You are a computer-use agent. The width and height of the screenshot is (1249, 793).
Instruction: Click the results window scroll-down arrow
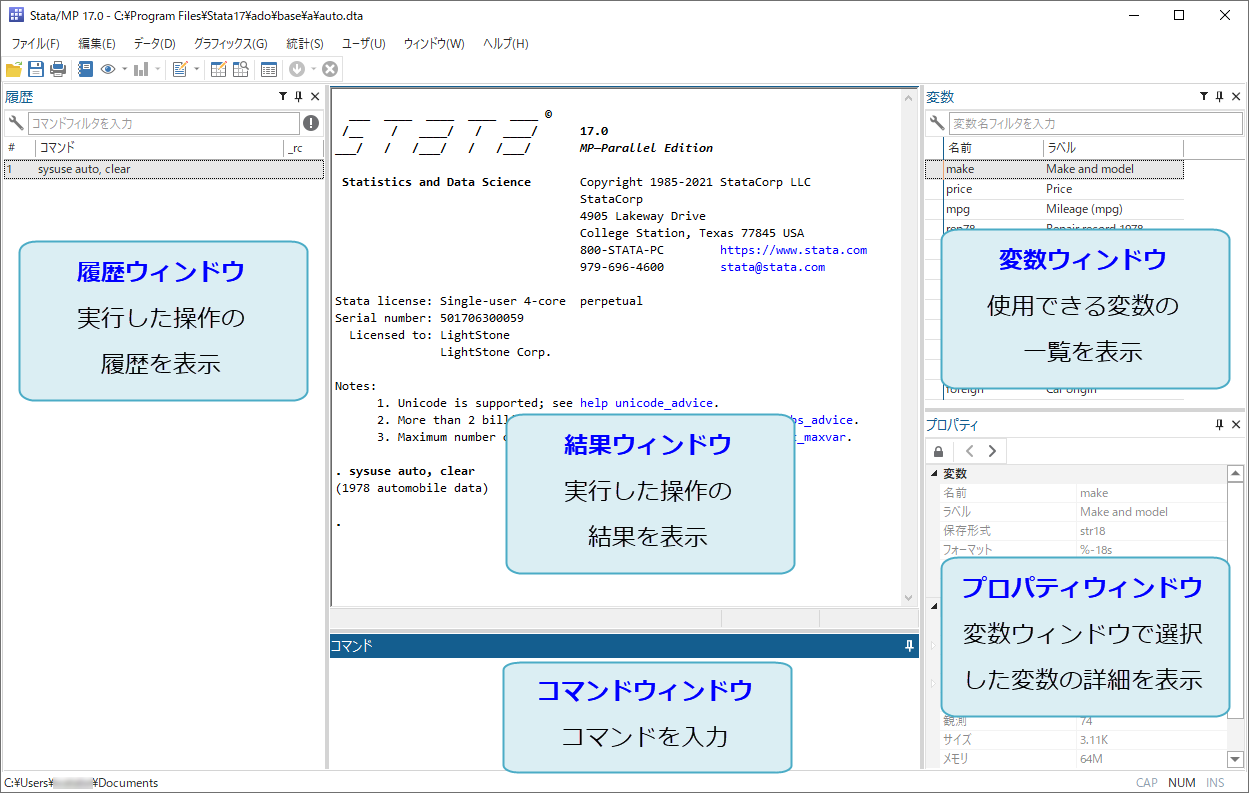coord(909,598)
